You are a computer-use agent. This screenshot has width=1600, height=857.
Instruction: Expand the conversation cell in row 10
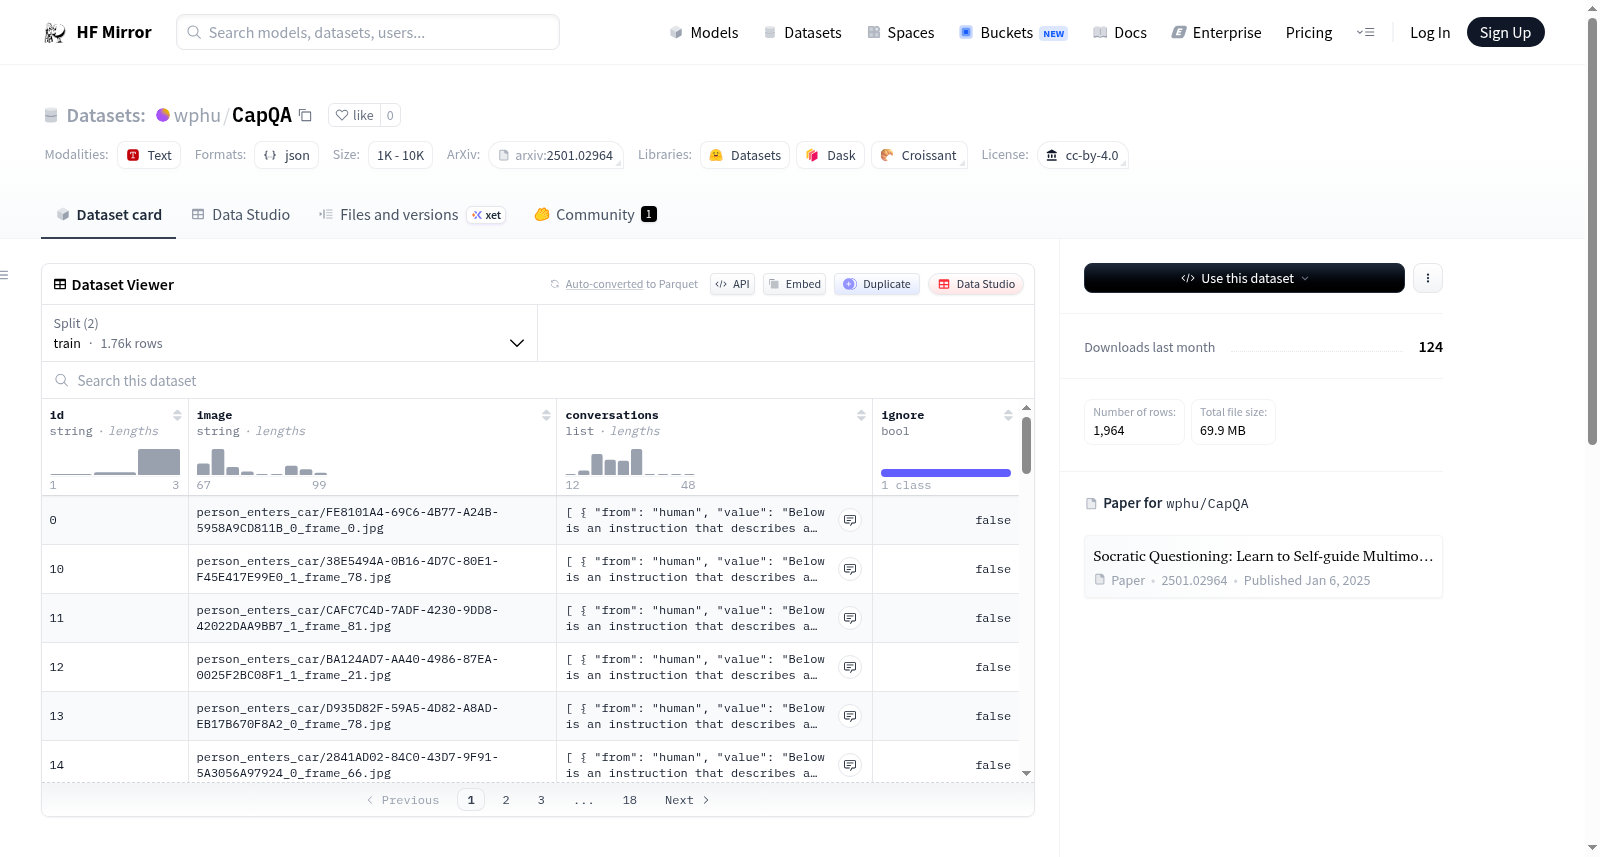(x=850, y=569)
